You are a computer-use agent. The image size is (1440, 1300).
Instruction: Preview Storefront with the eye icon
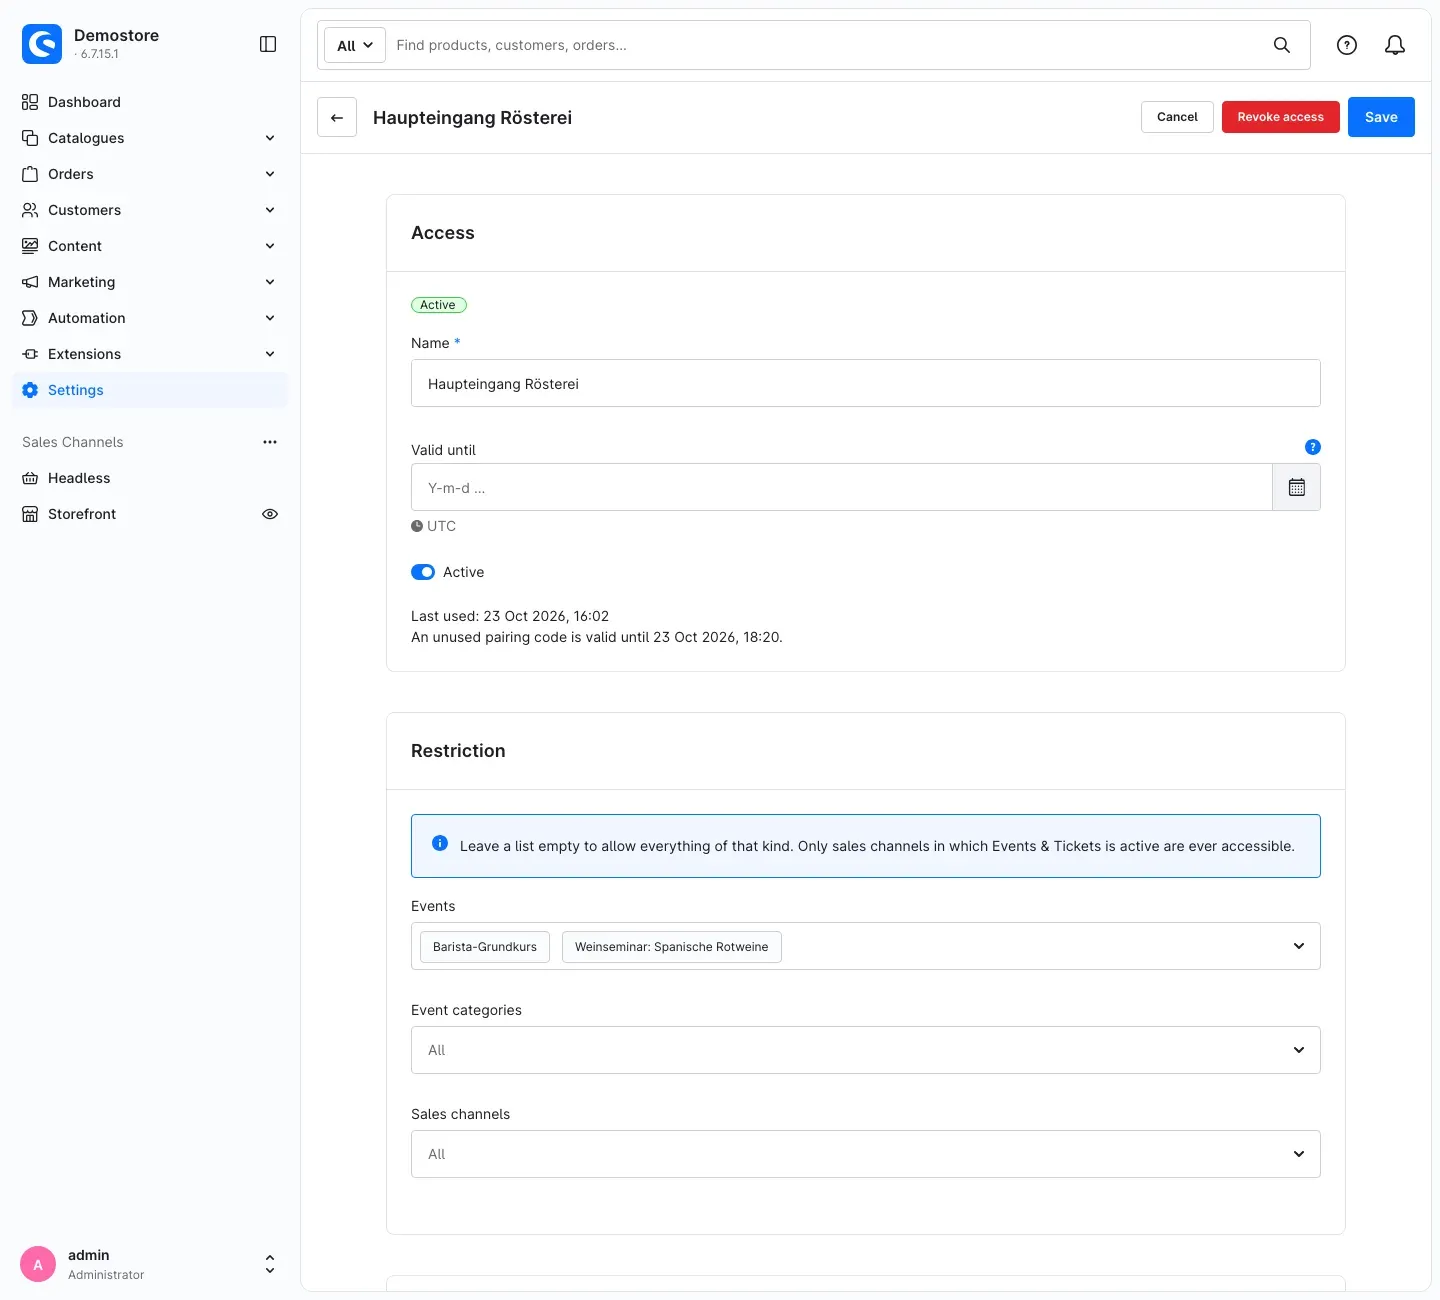[270, 514]
